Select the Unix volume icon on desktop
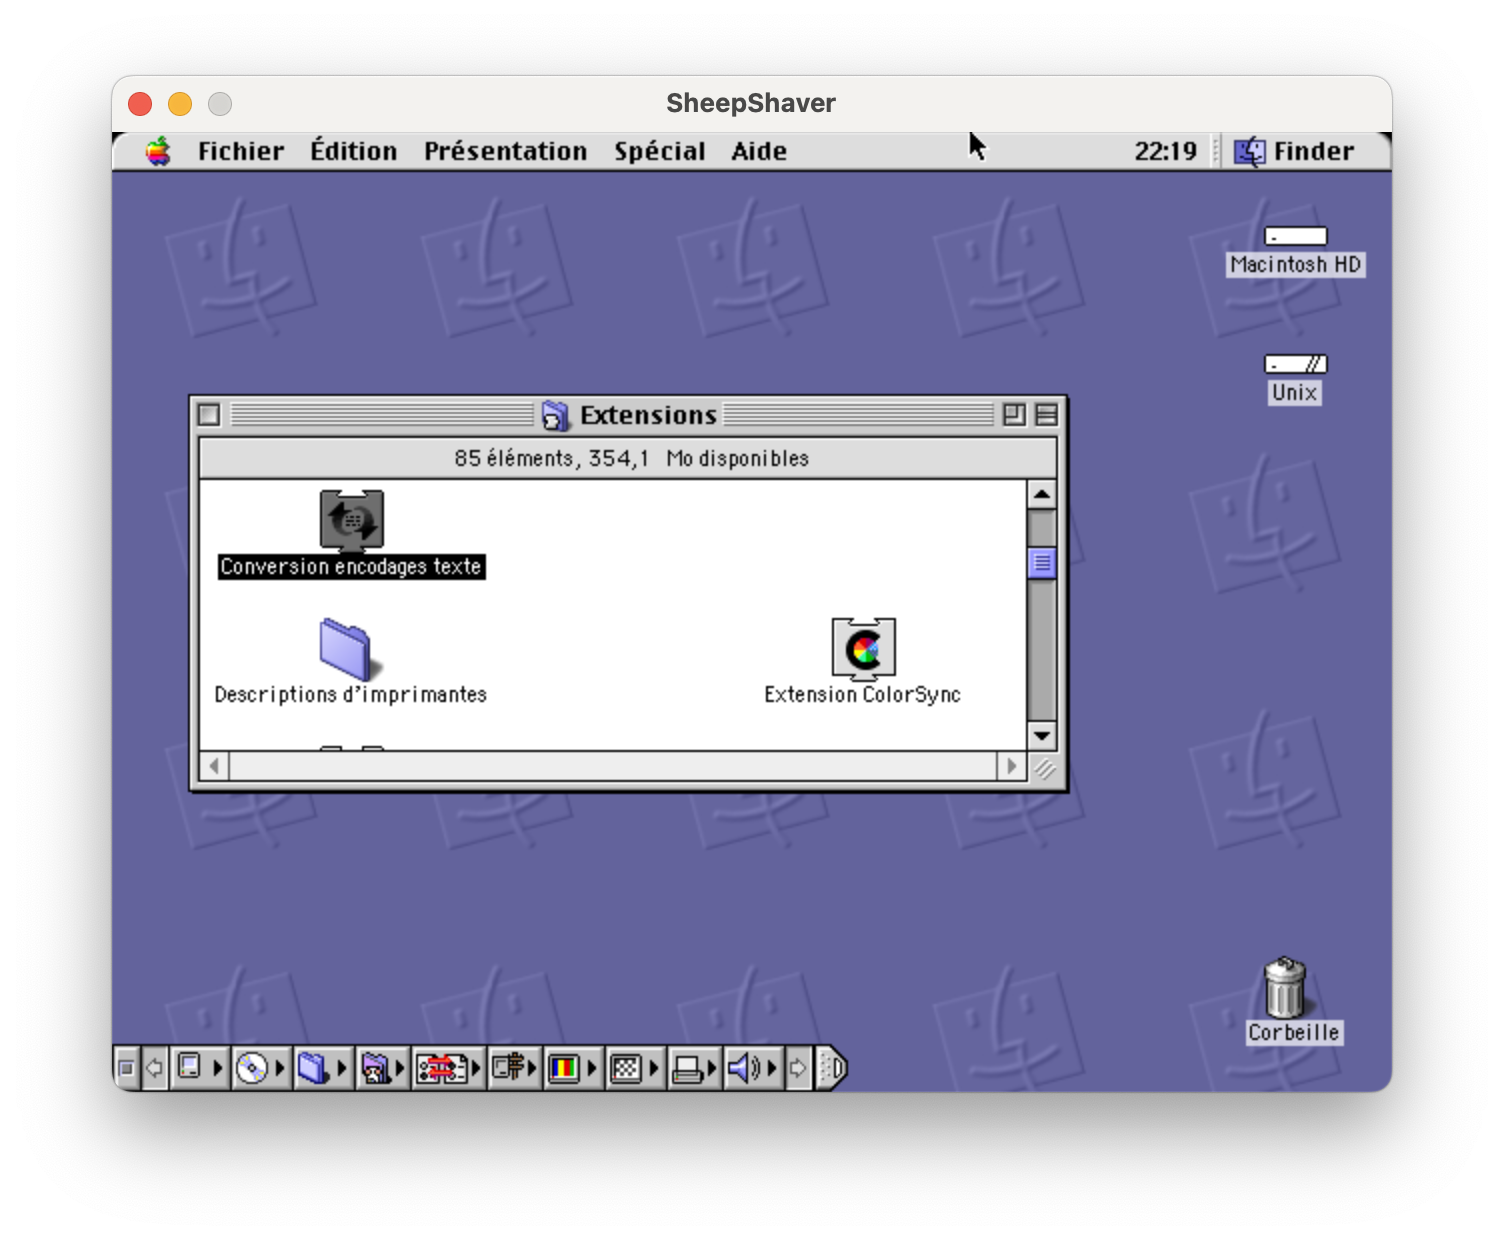Screen dimensions: 1504x1240 coord(1295,364)
